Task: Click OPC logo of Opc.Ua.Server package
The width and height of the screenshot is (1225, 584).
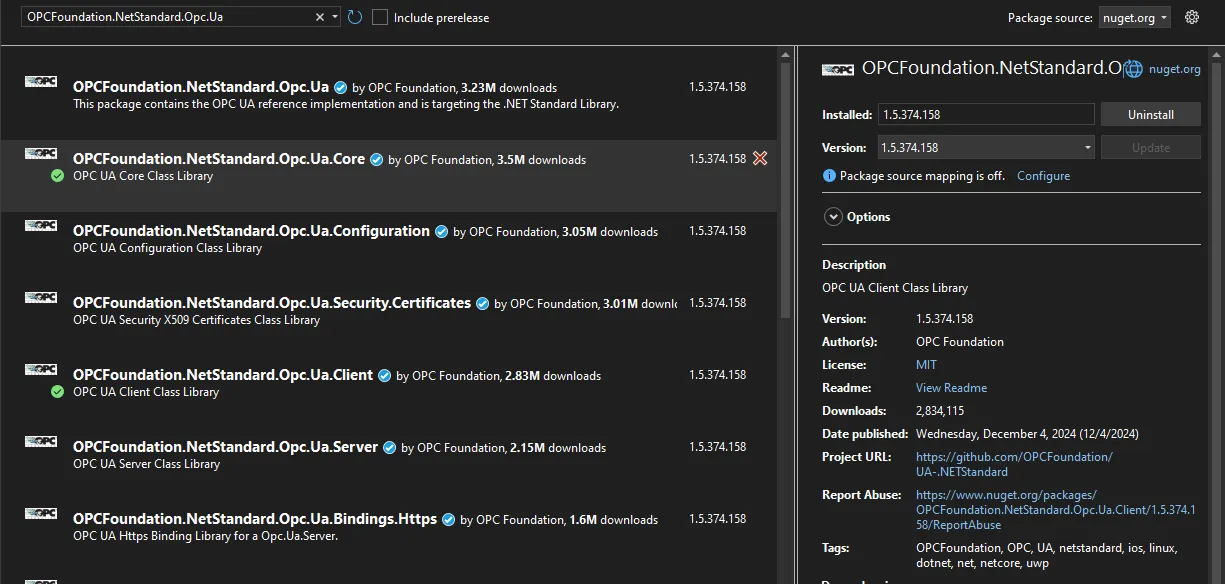Action: click(x=41, y=441)
